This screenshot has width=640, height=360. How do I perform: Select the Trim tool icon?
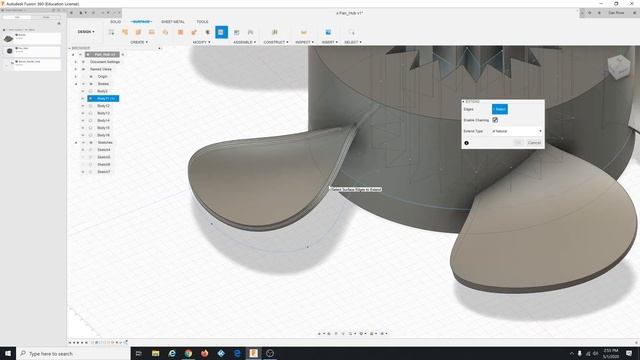click(194, 32)
